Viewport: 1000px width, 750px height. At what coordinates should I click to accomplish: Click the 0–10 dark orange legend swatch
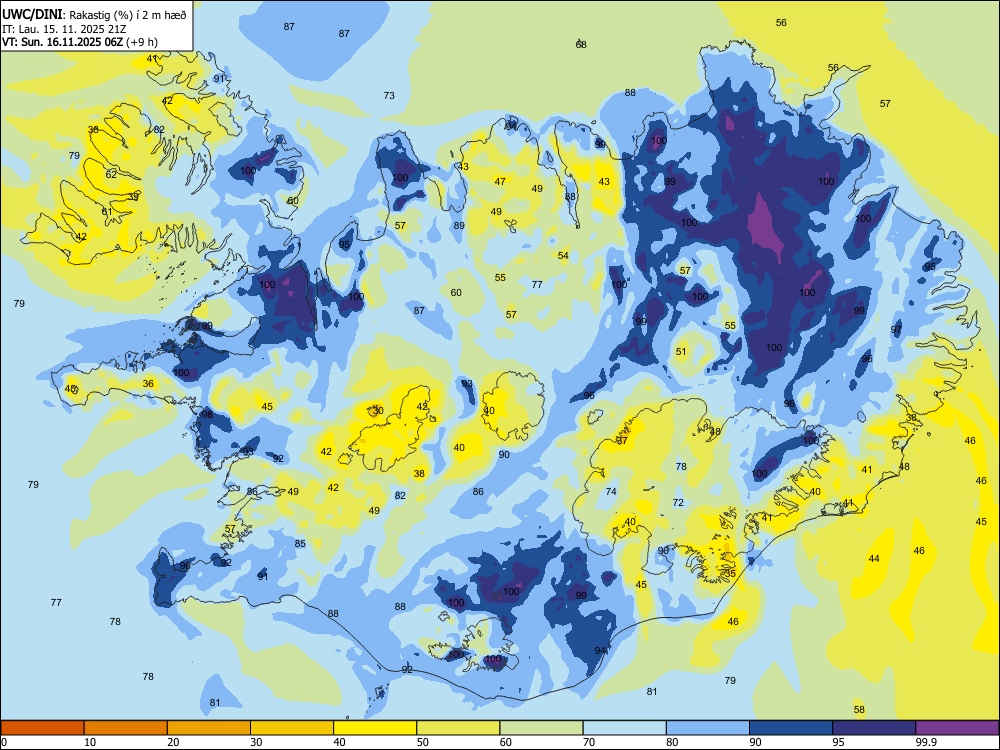pos(42,728)
